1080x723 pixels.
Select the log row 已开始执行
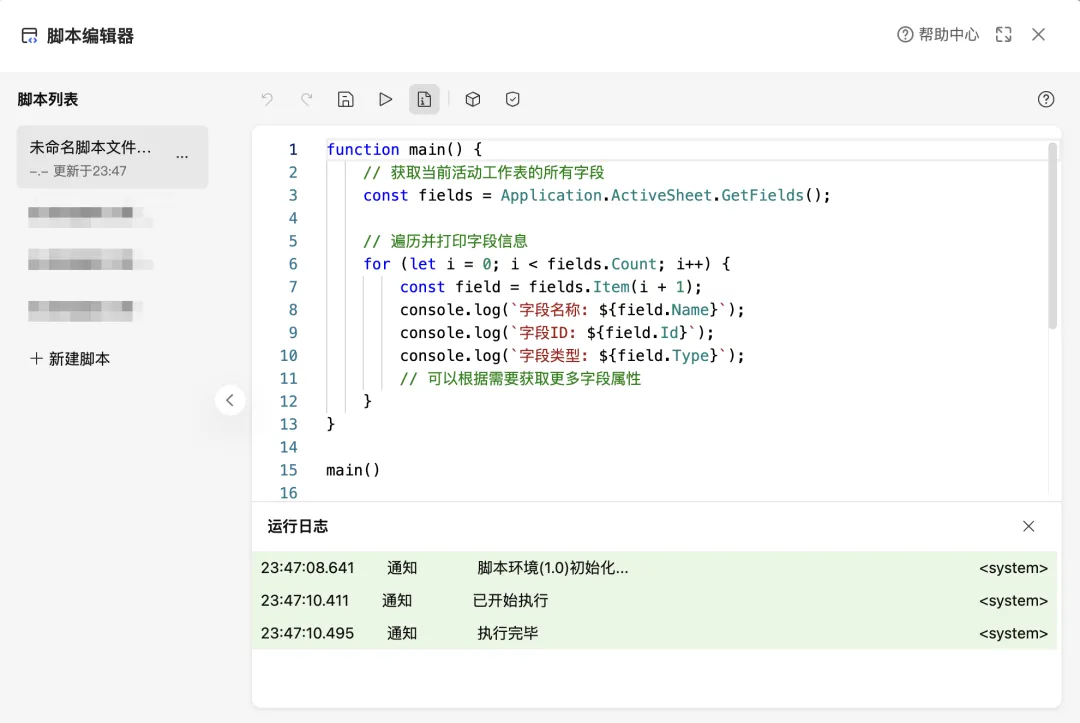[654, 600]
